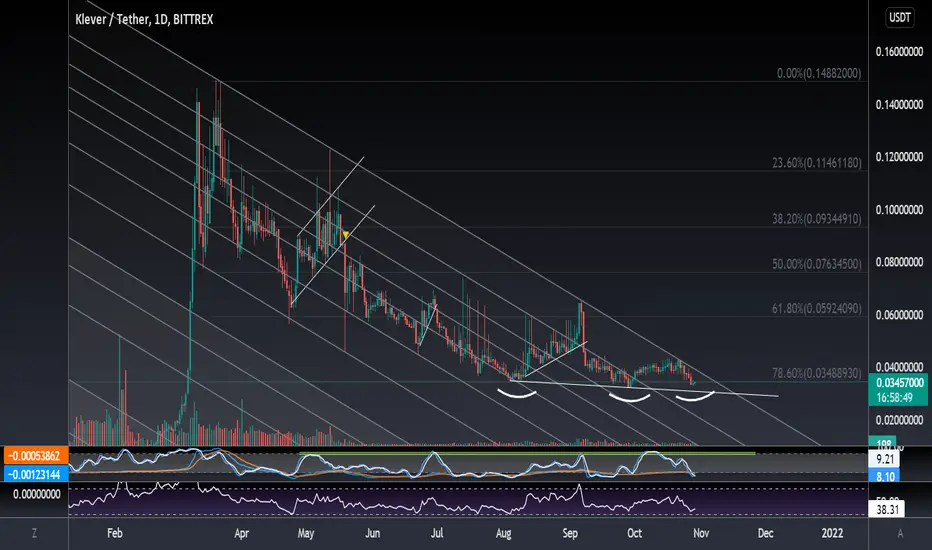Select the 78.60%(0.03488930) Fibonacci level label
The width and height of the screenshot is (932, 550).
click(x=817, y=373)
